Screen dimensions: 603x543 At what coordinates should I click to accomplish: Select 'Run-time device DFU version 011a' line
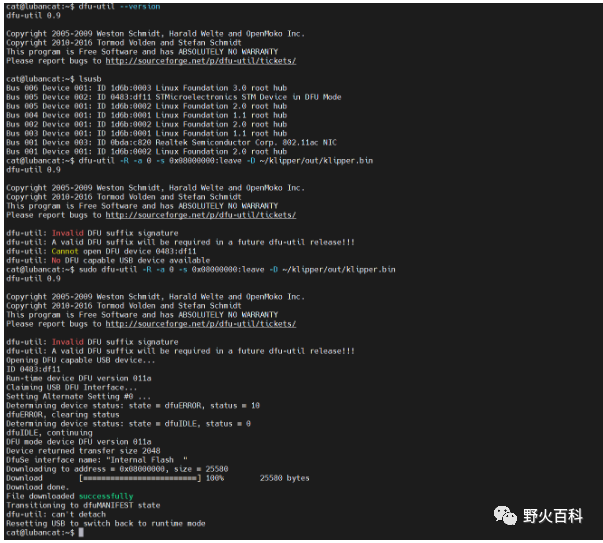point(78,378)
